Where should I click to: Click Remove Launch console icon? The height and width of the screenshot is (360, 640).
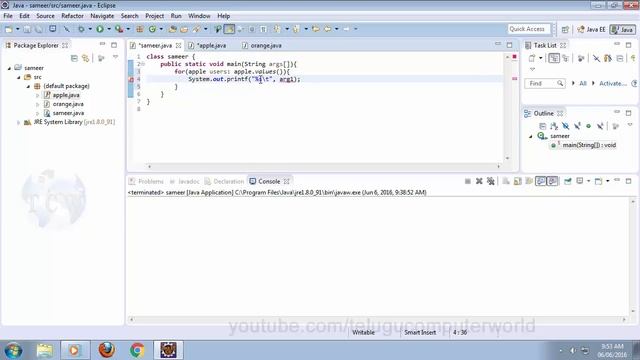tap(479, 181)
